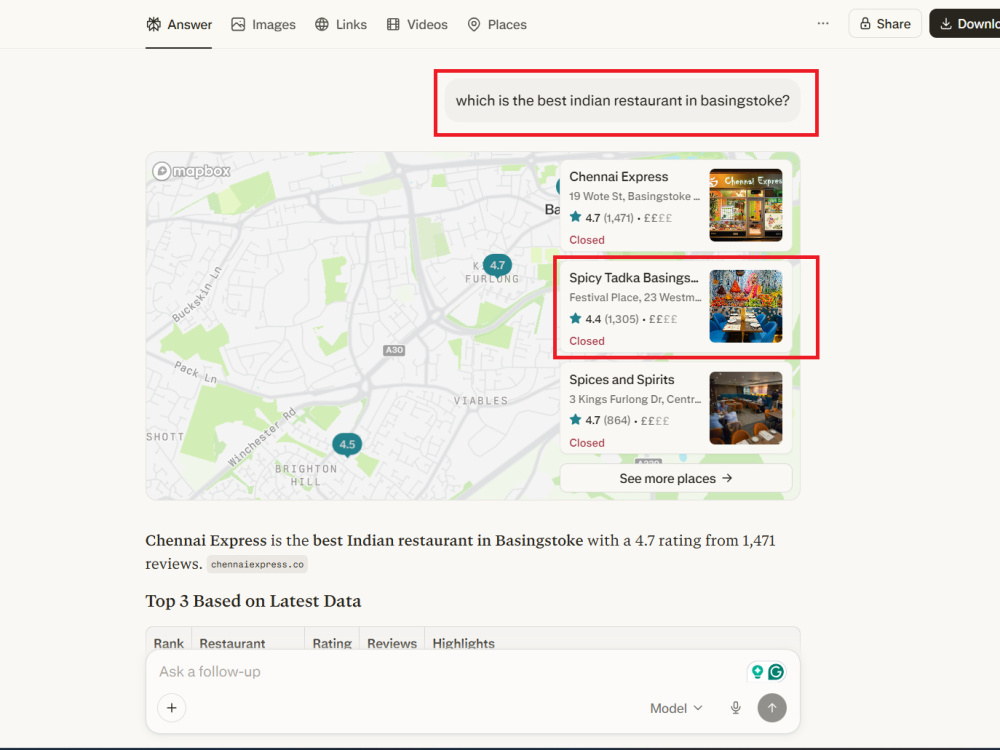Open the Links tab
This screenshot has width=1000, height=750.
point(341,24)
